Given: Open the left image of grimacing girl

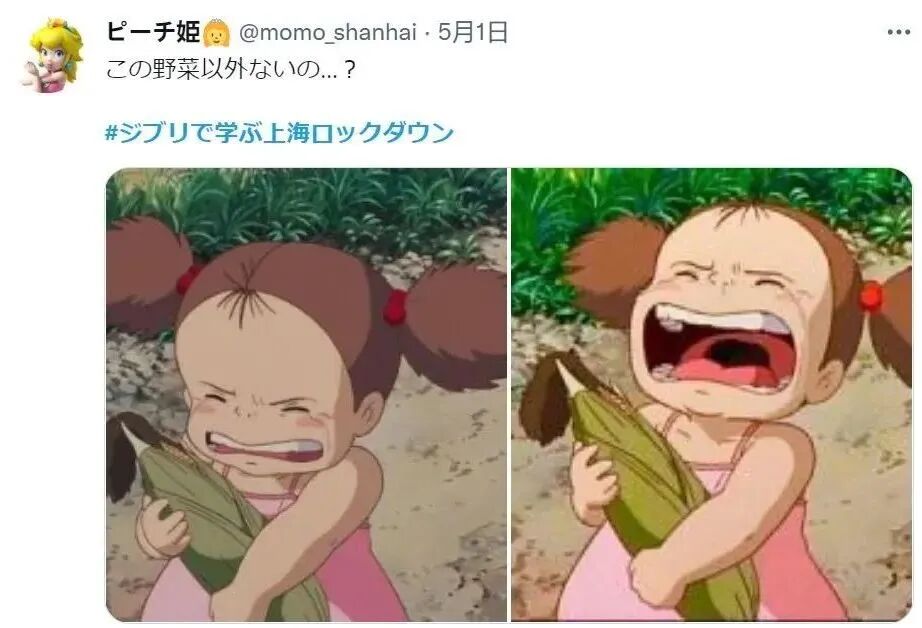Looking at the screenshot, I should tap(306, 395).
